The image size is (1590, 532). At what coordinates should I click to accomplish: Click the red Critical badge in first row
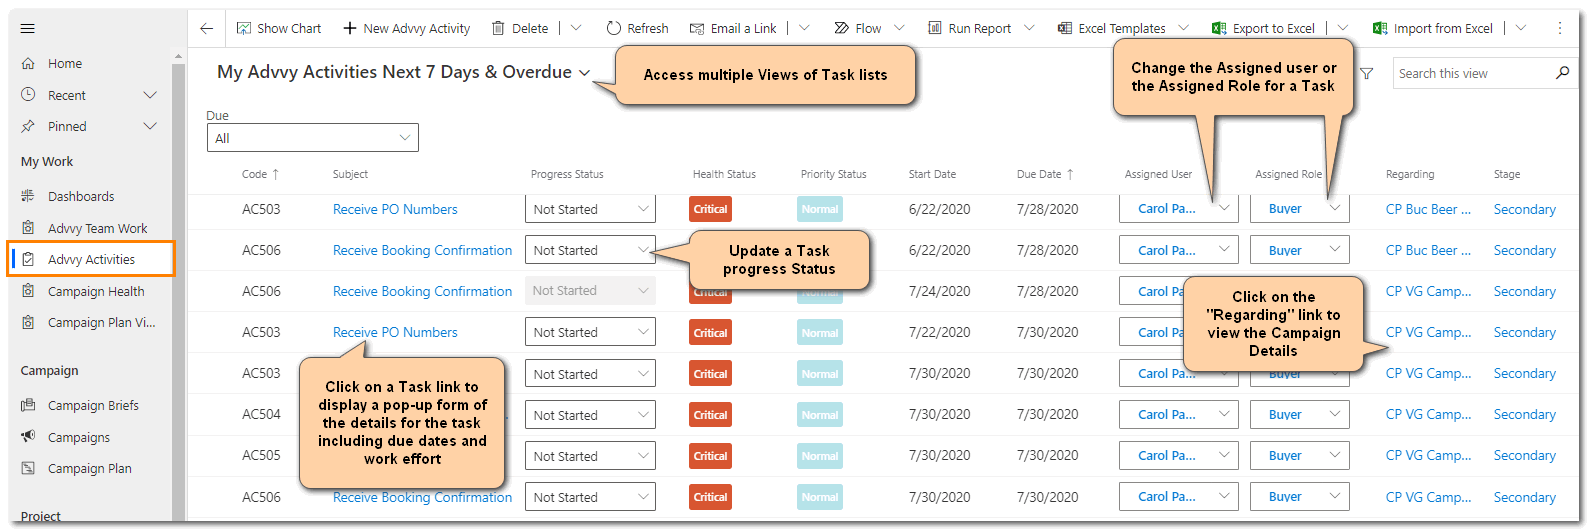point(710,209)
